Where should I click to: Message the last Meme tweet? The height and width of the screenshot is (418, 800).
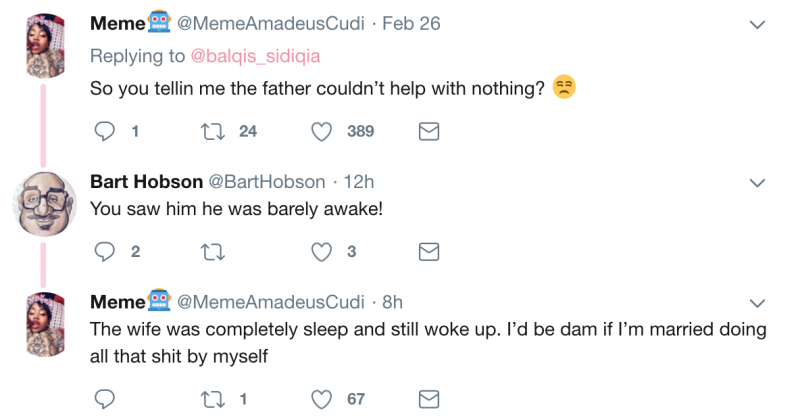428,399
